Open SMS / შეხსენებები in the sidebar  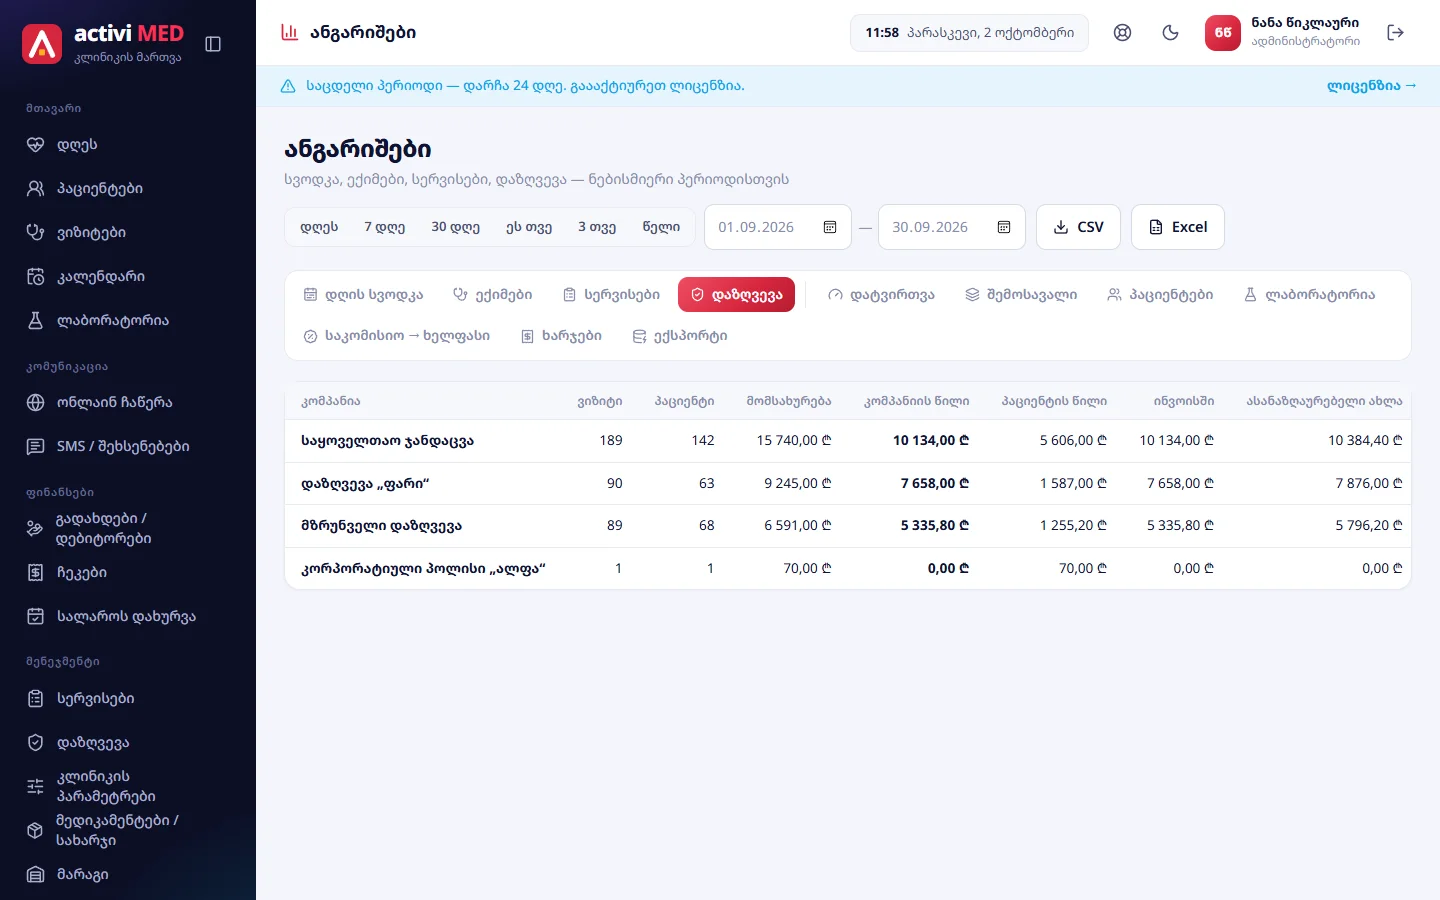pyautogui.click(x=128, y=447)
